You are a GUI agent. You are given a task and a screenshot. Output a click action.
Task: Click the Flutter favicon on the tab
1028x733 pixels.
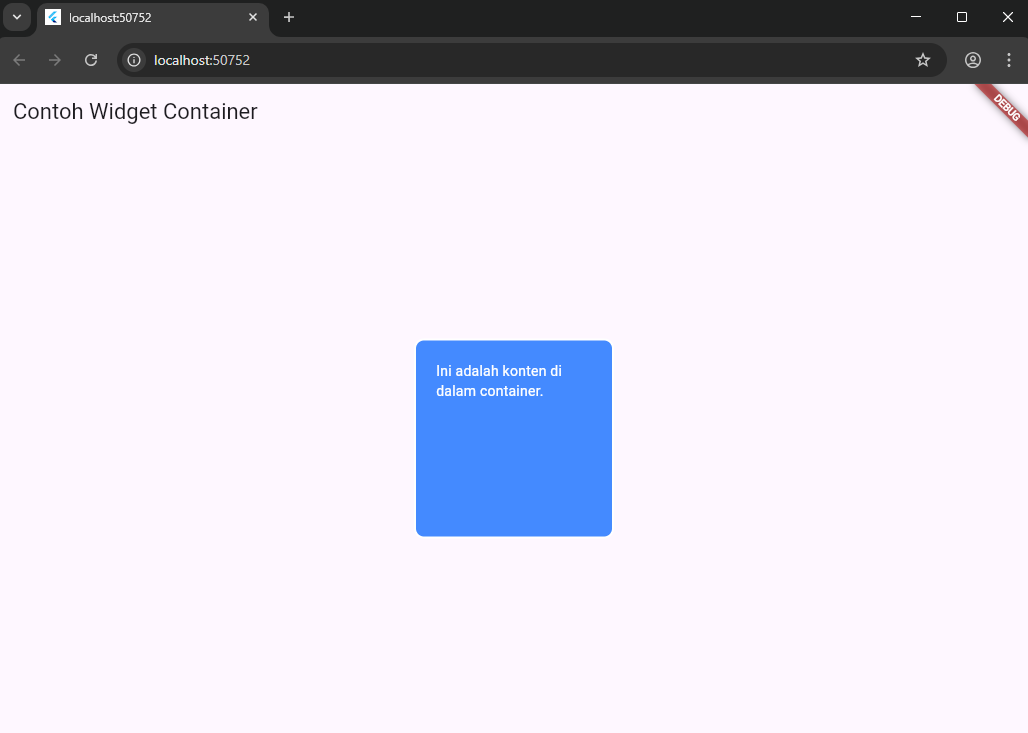pos(53,17)
